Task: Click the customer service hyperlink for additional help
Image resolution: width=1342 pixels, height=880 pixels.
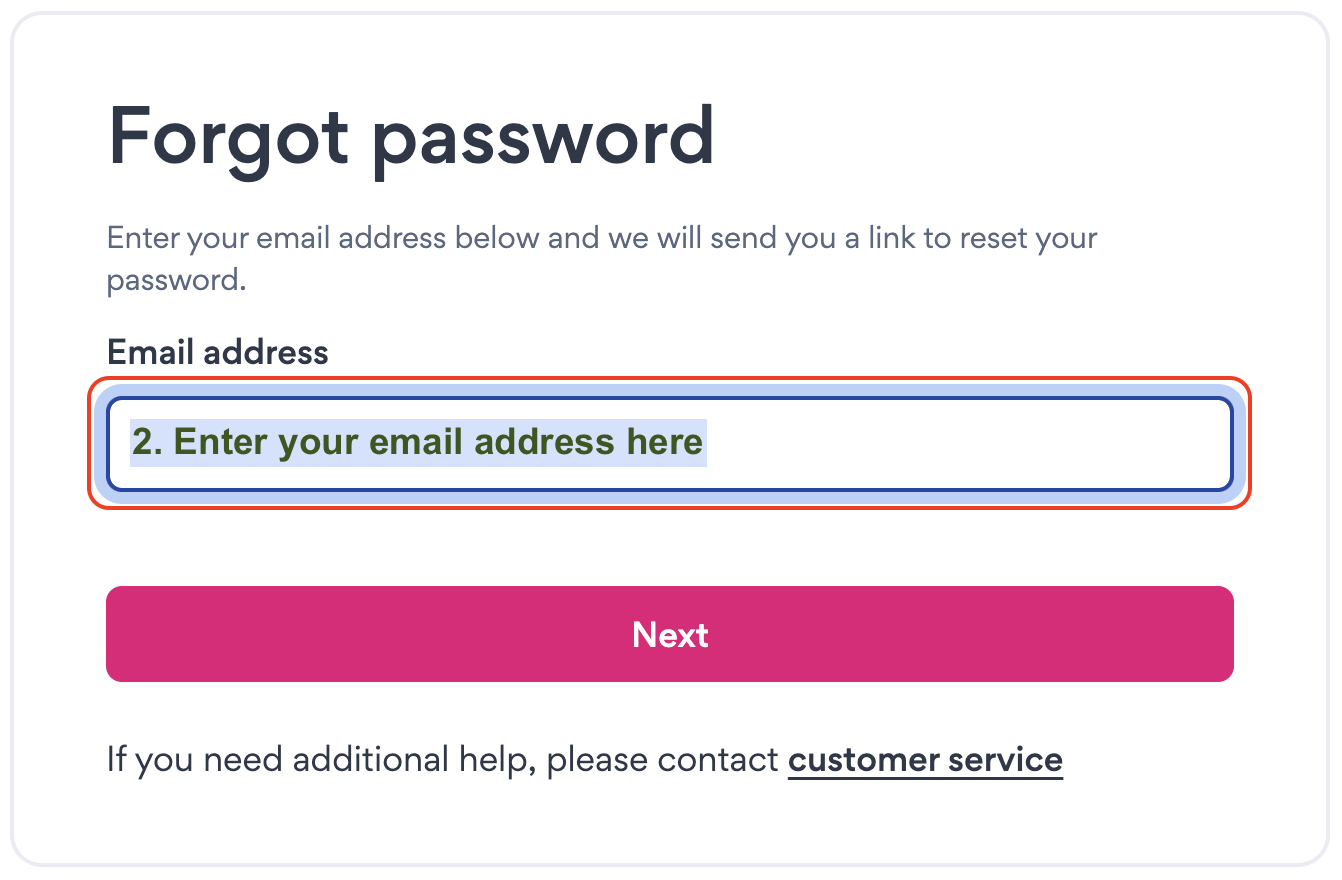Action: pos(925,759)
